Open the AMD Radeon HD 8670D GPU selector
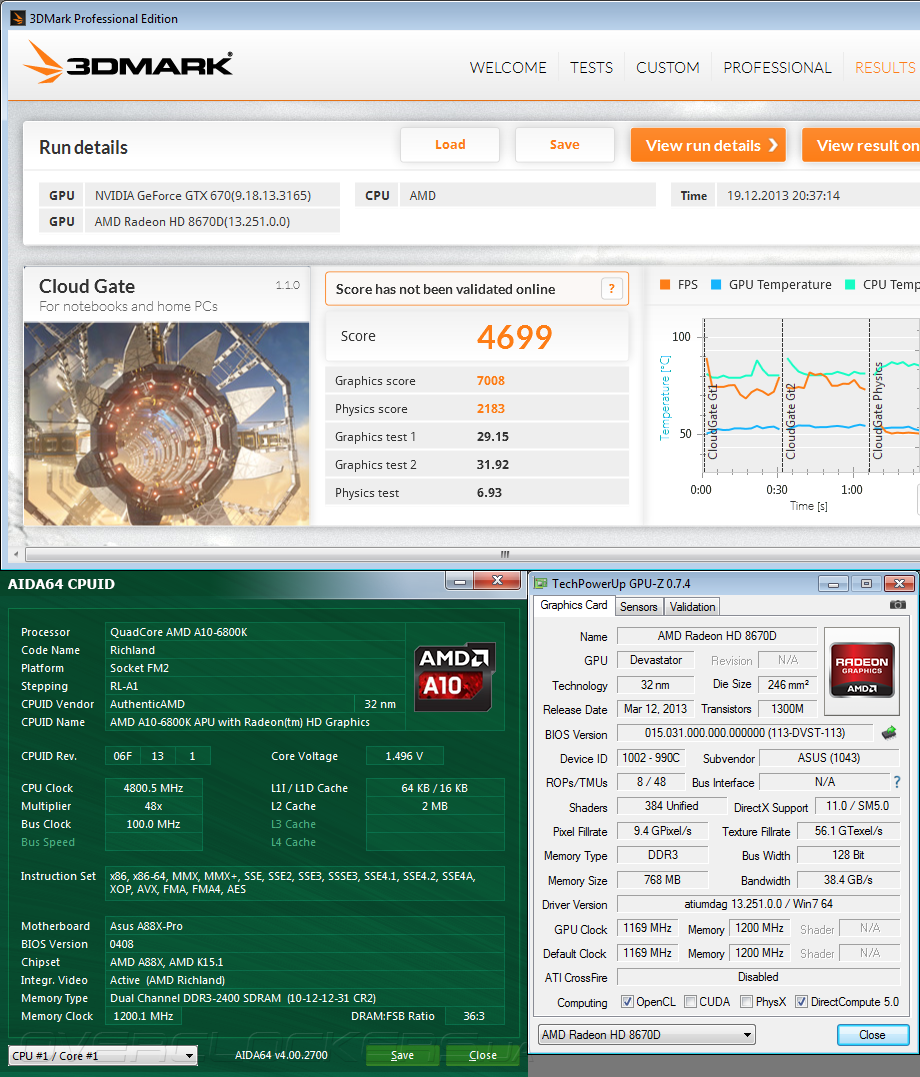Image resolution: width=920 pixels, height=1077 pixels. (647, 1034)
